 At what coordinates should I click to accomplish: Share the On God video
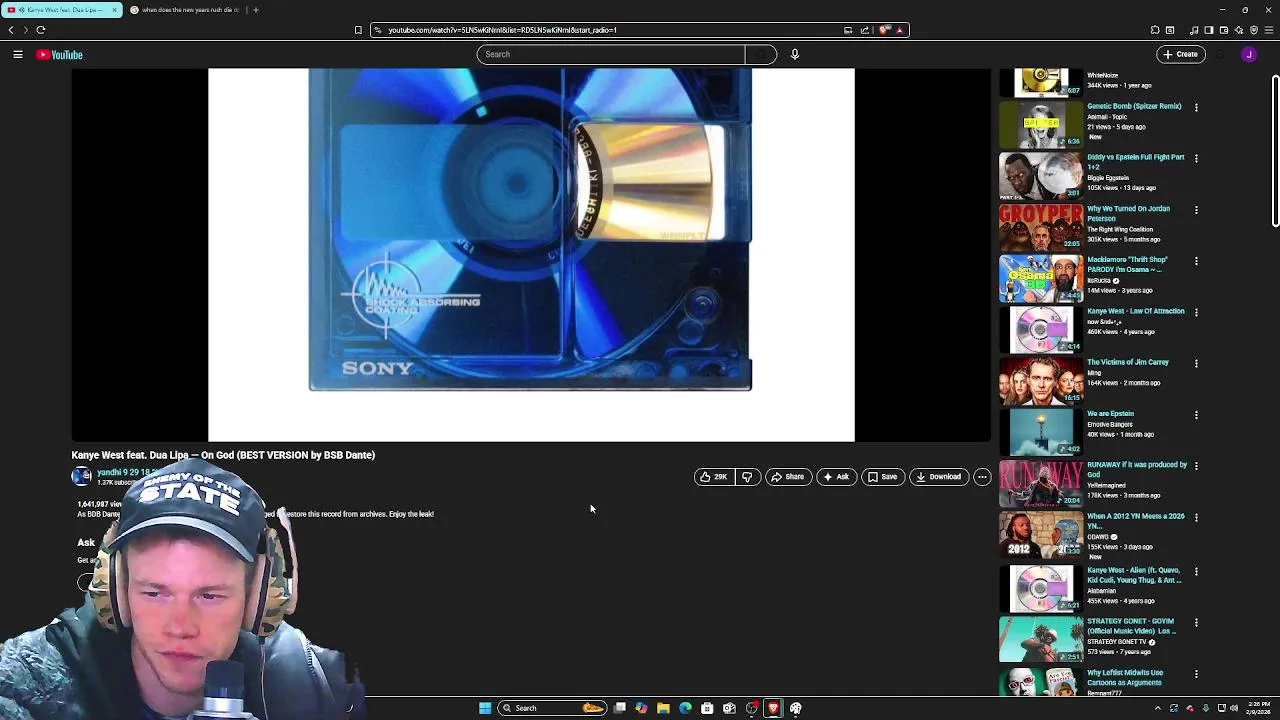tap(788, 477)
